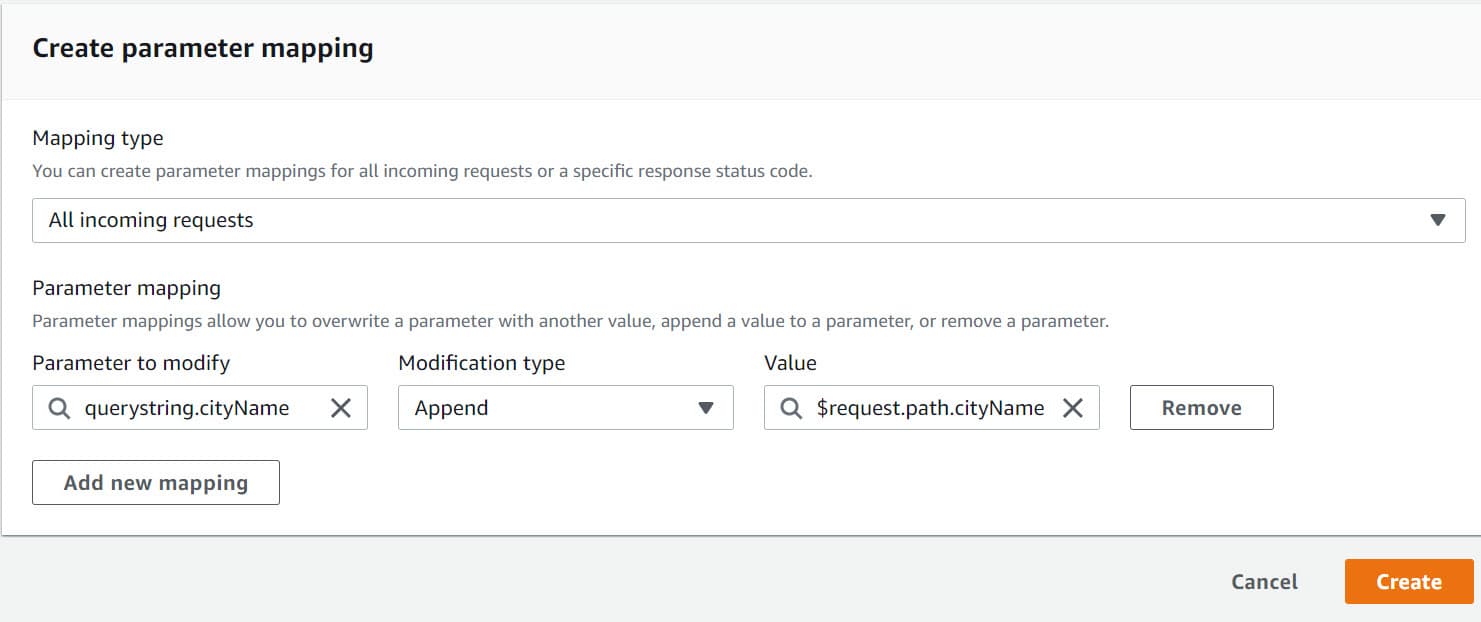Click the Cancel link
1481x622 pixels.
click(x=1263, y=581)
